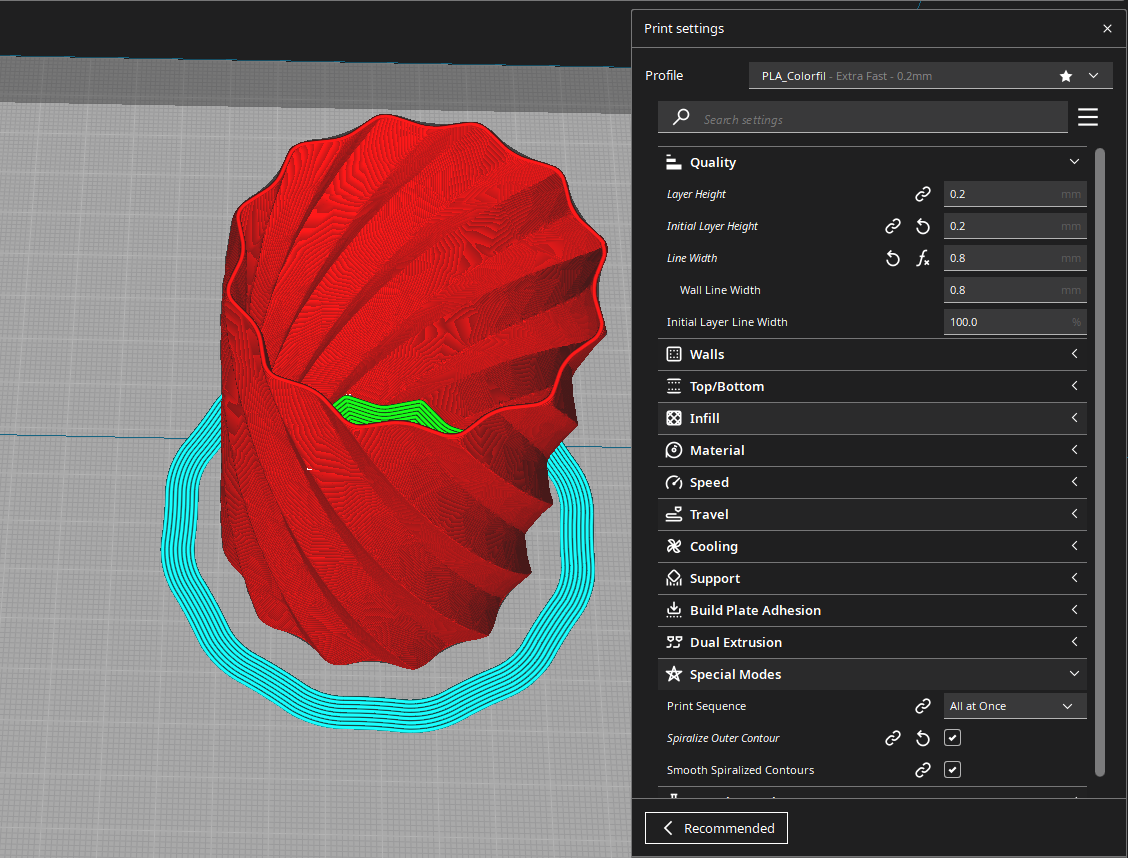The width and height of the screenshot is (1128, 858).
Task: Click the Build Plate Adhesion icon
Action: [x=673, y=611]
